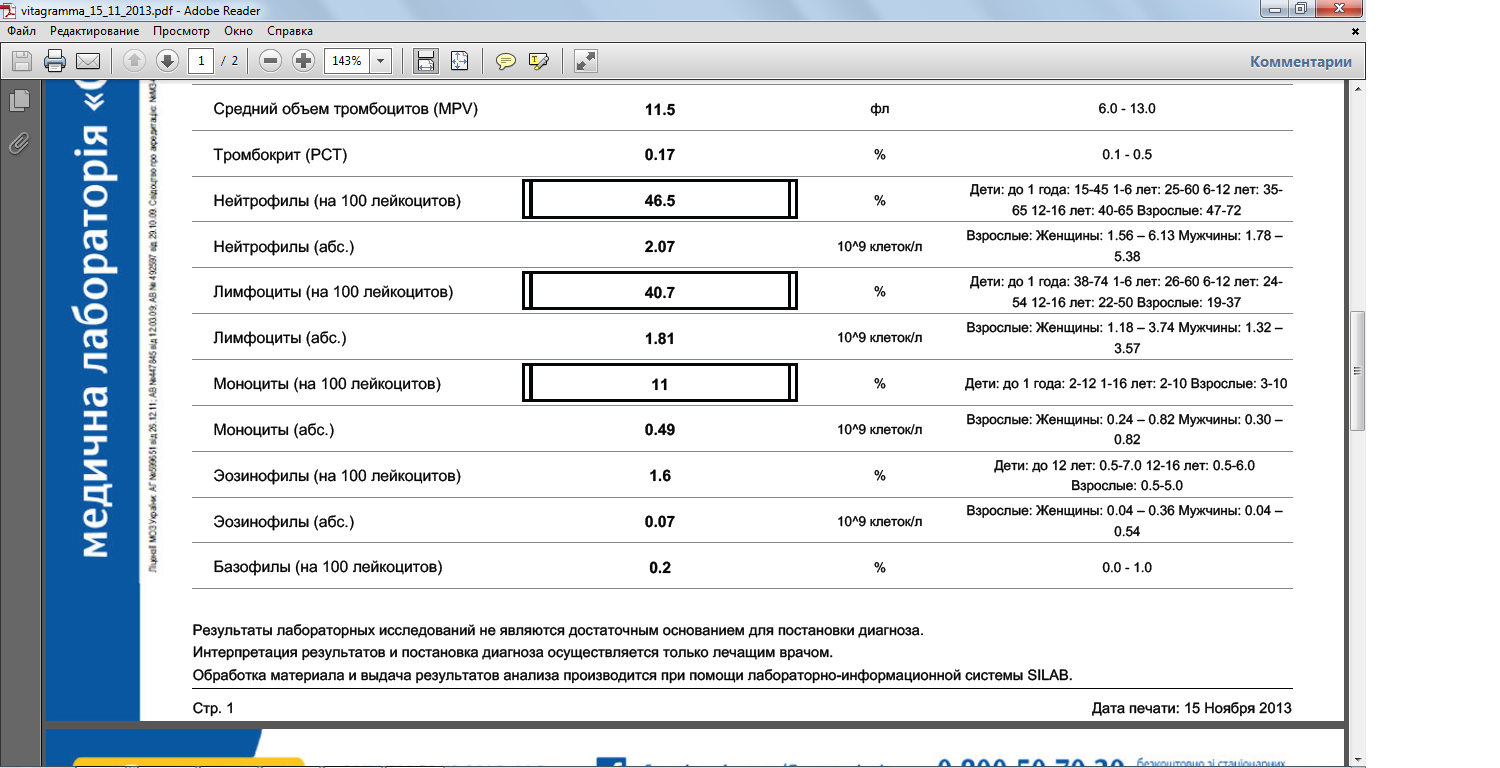Image resolution: width=1500 pixels, height=768 pixels.
Task: Click the Нейтрофилы (абс.) value 2.07
Action: pos(660,247)
